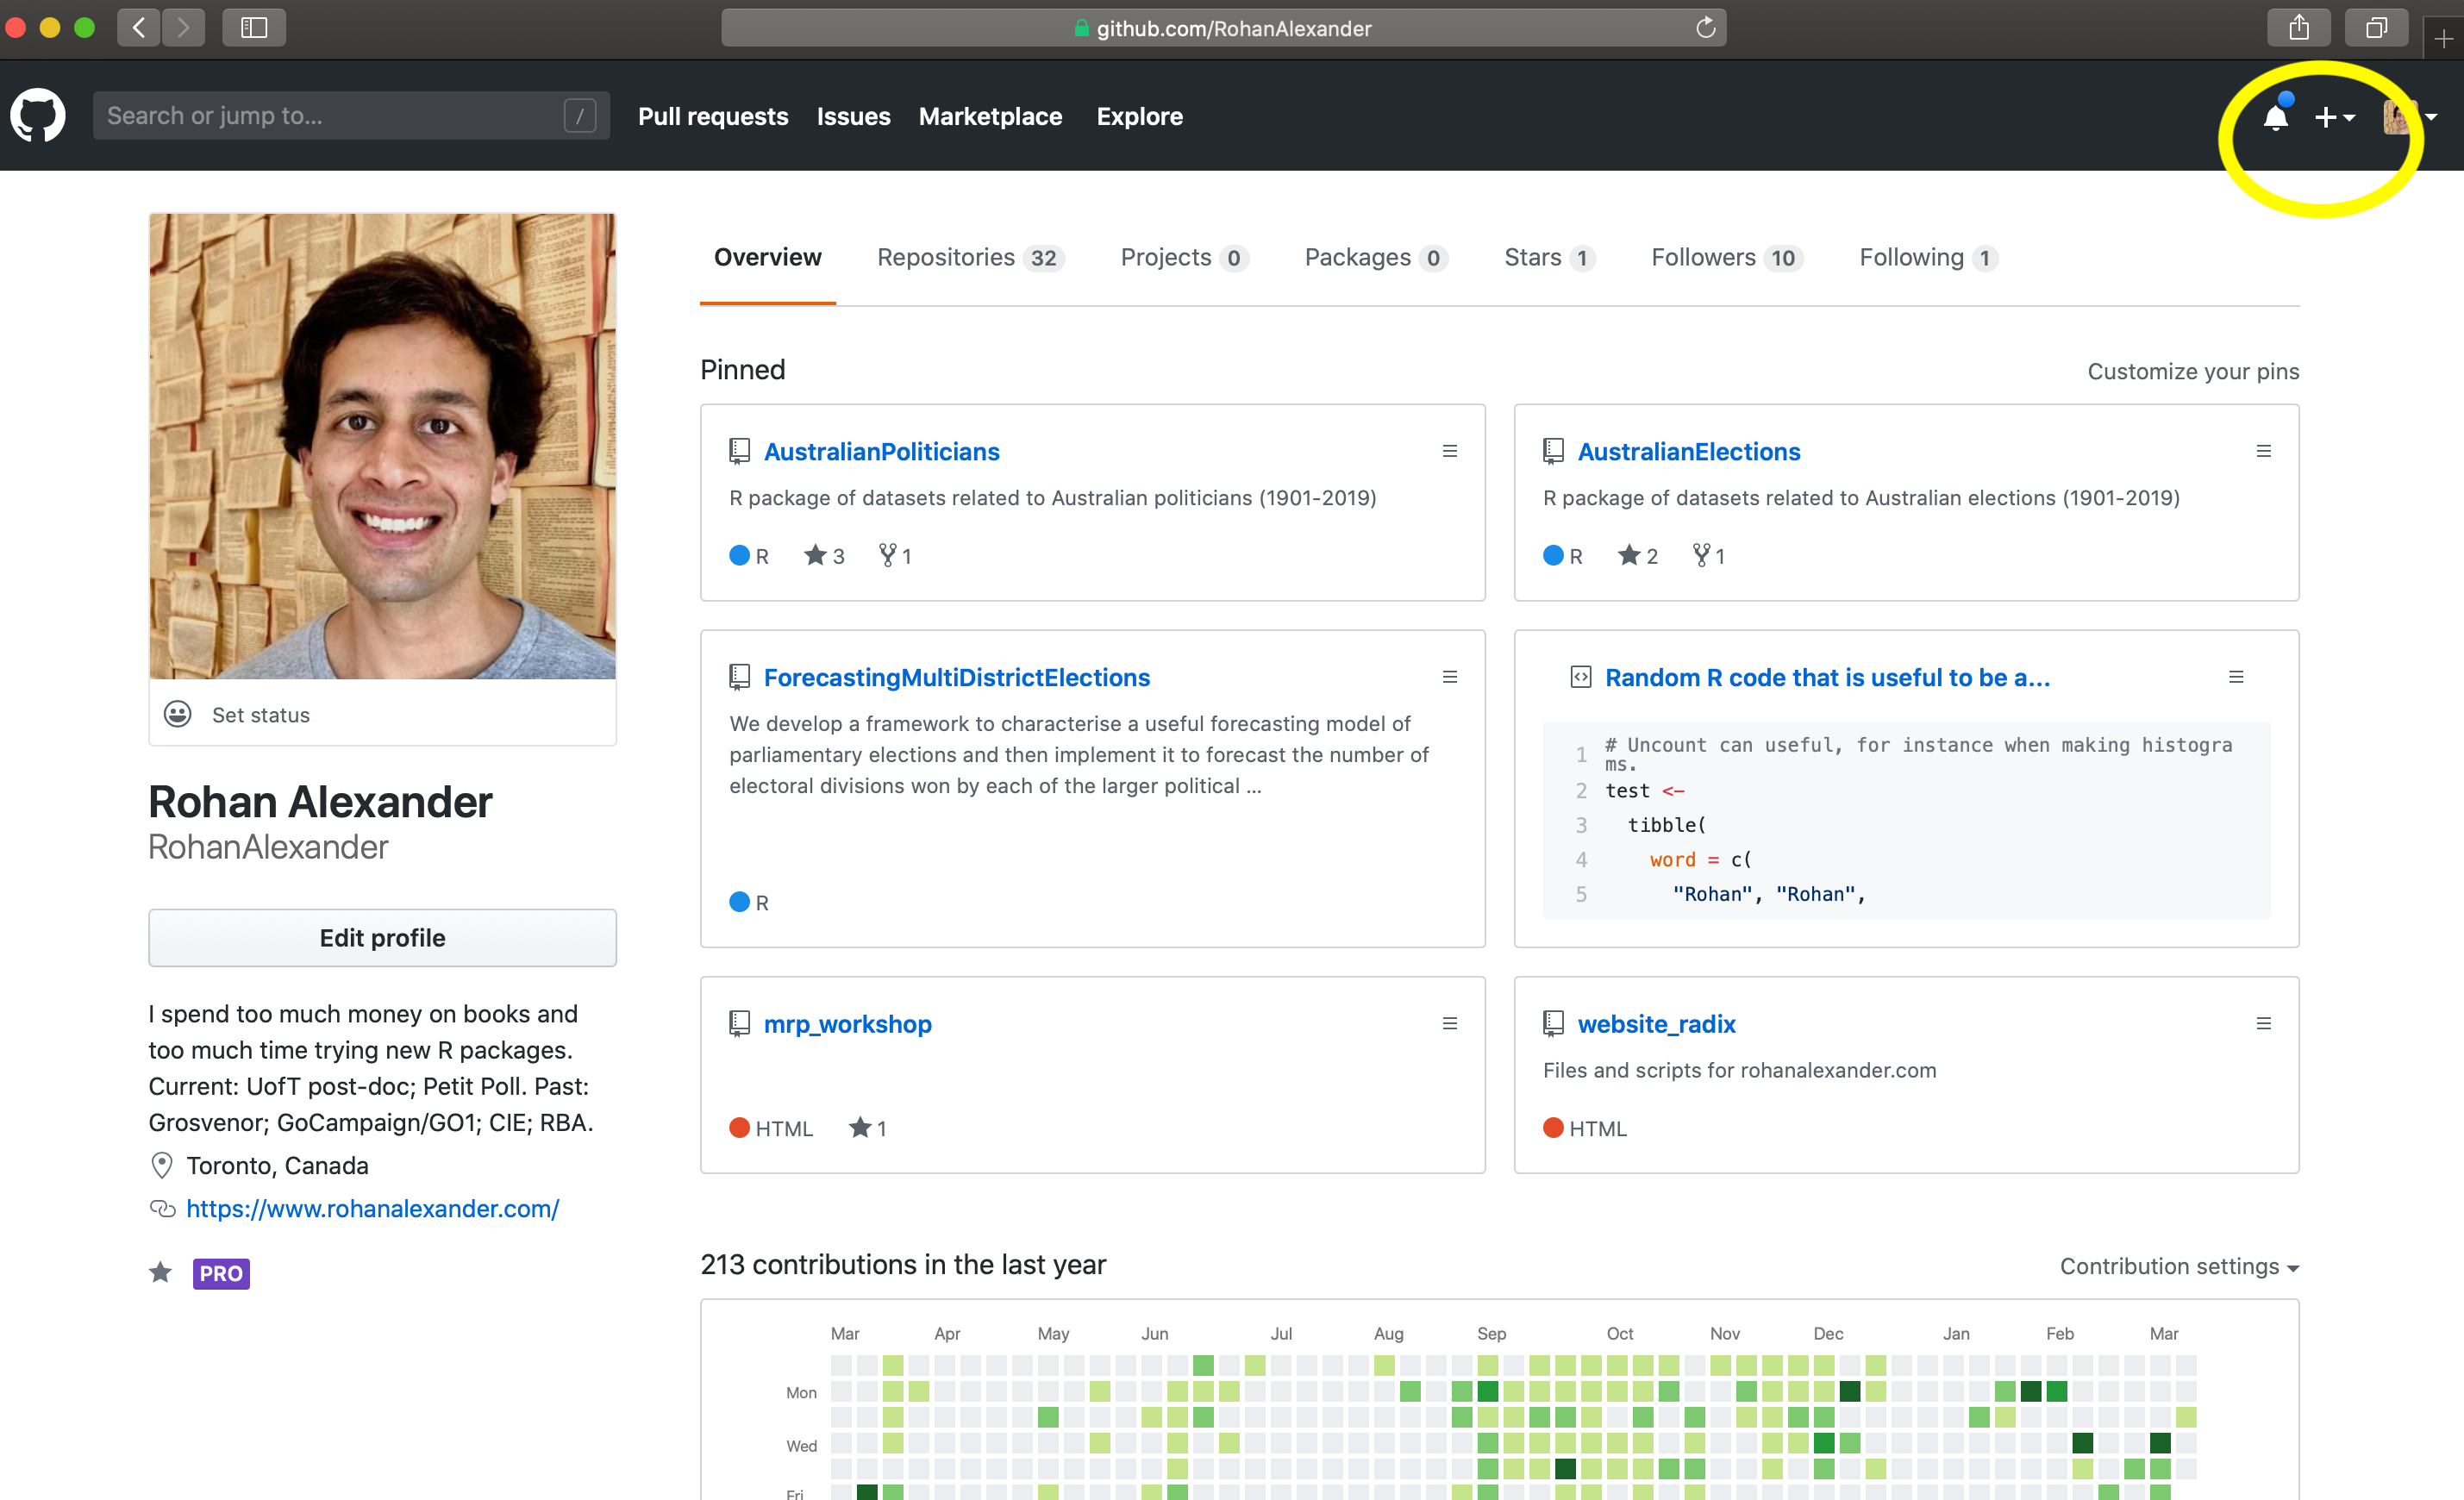Click the Edit profile button

382,937
